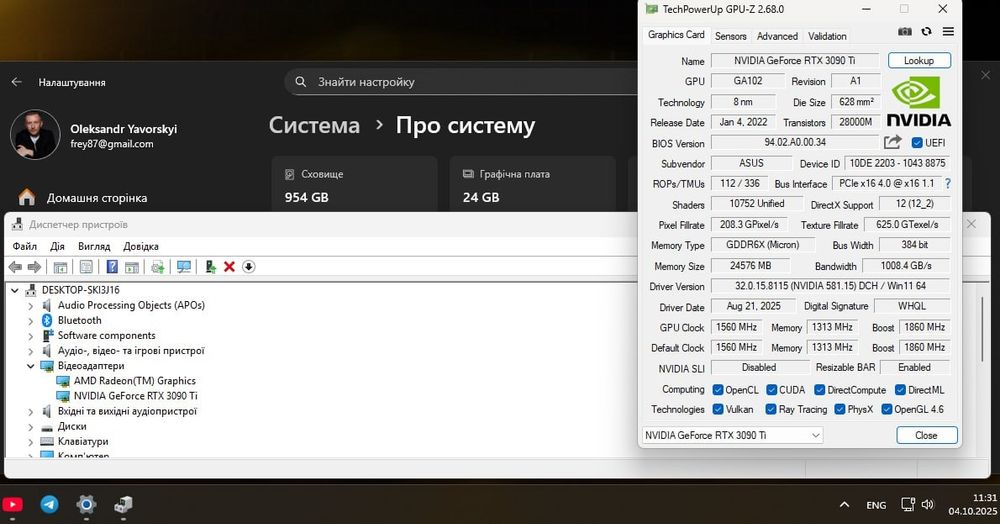
Task: Click the Settings back arrow
Action: coord(17,82)
